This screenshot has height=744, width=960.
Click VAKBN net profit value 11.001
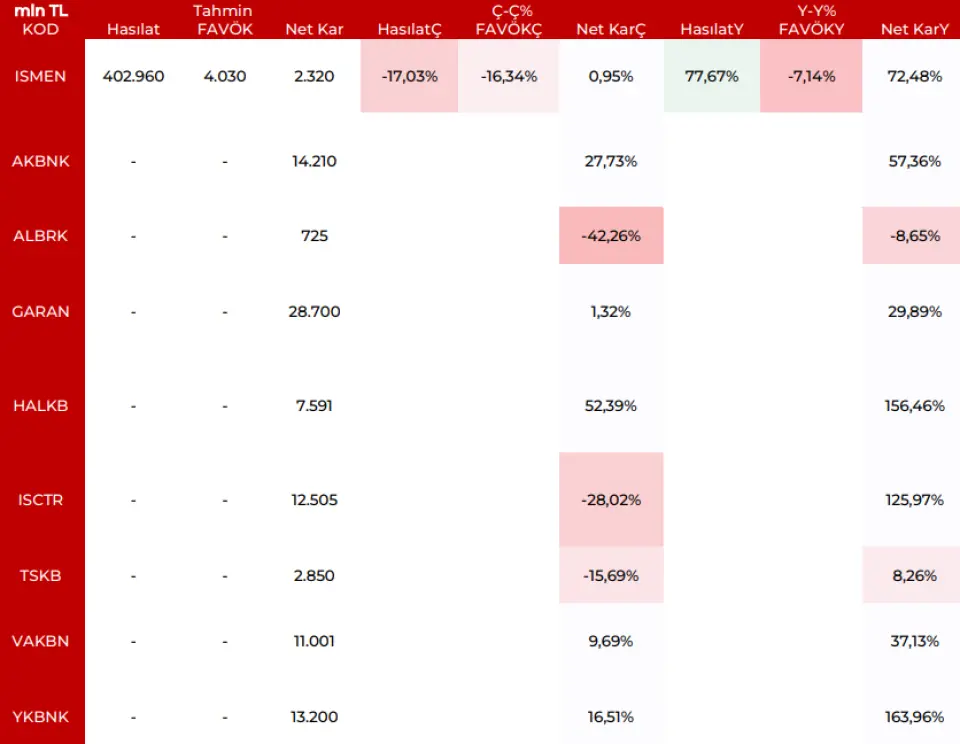click(x=314, y=641)
